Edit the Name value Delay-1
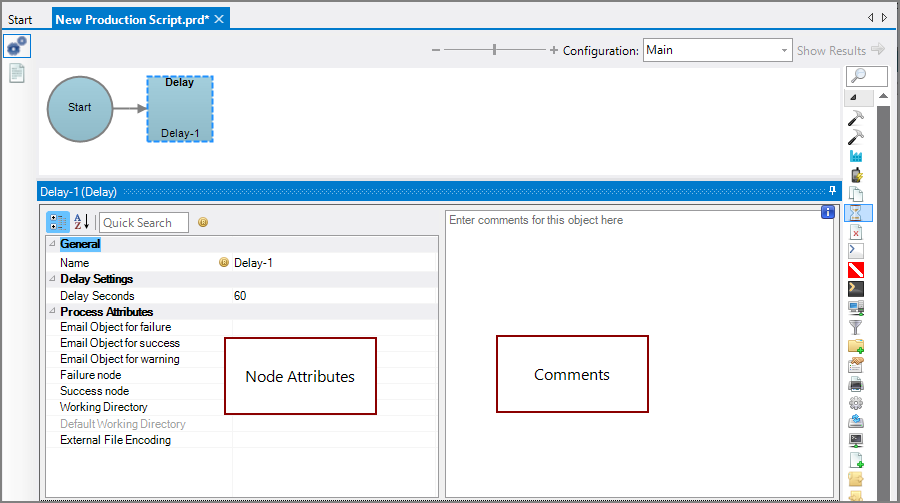The width and height of the screenshot is (900, 503). [334, 263]
